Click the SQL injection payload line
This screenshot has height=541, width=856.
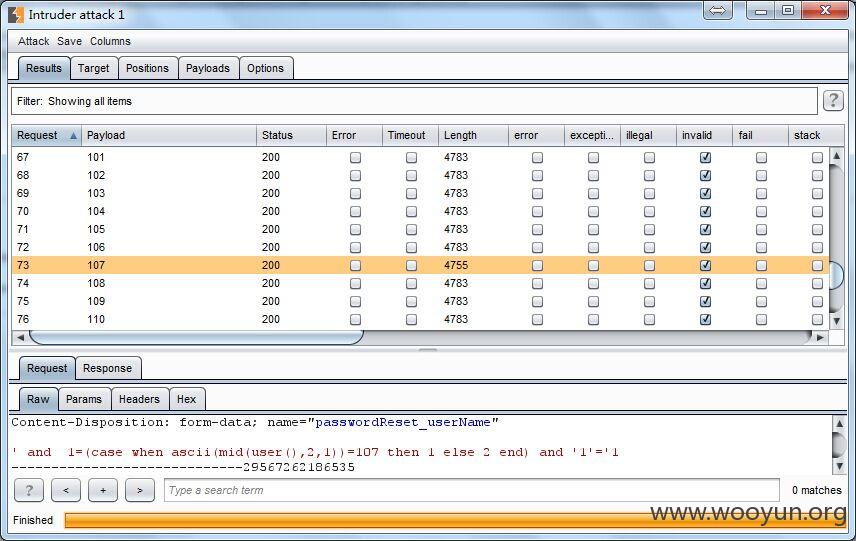pyautogui.click(x=315, y=453)
